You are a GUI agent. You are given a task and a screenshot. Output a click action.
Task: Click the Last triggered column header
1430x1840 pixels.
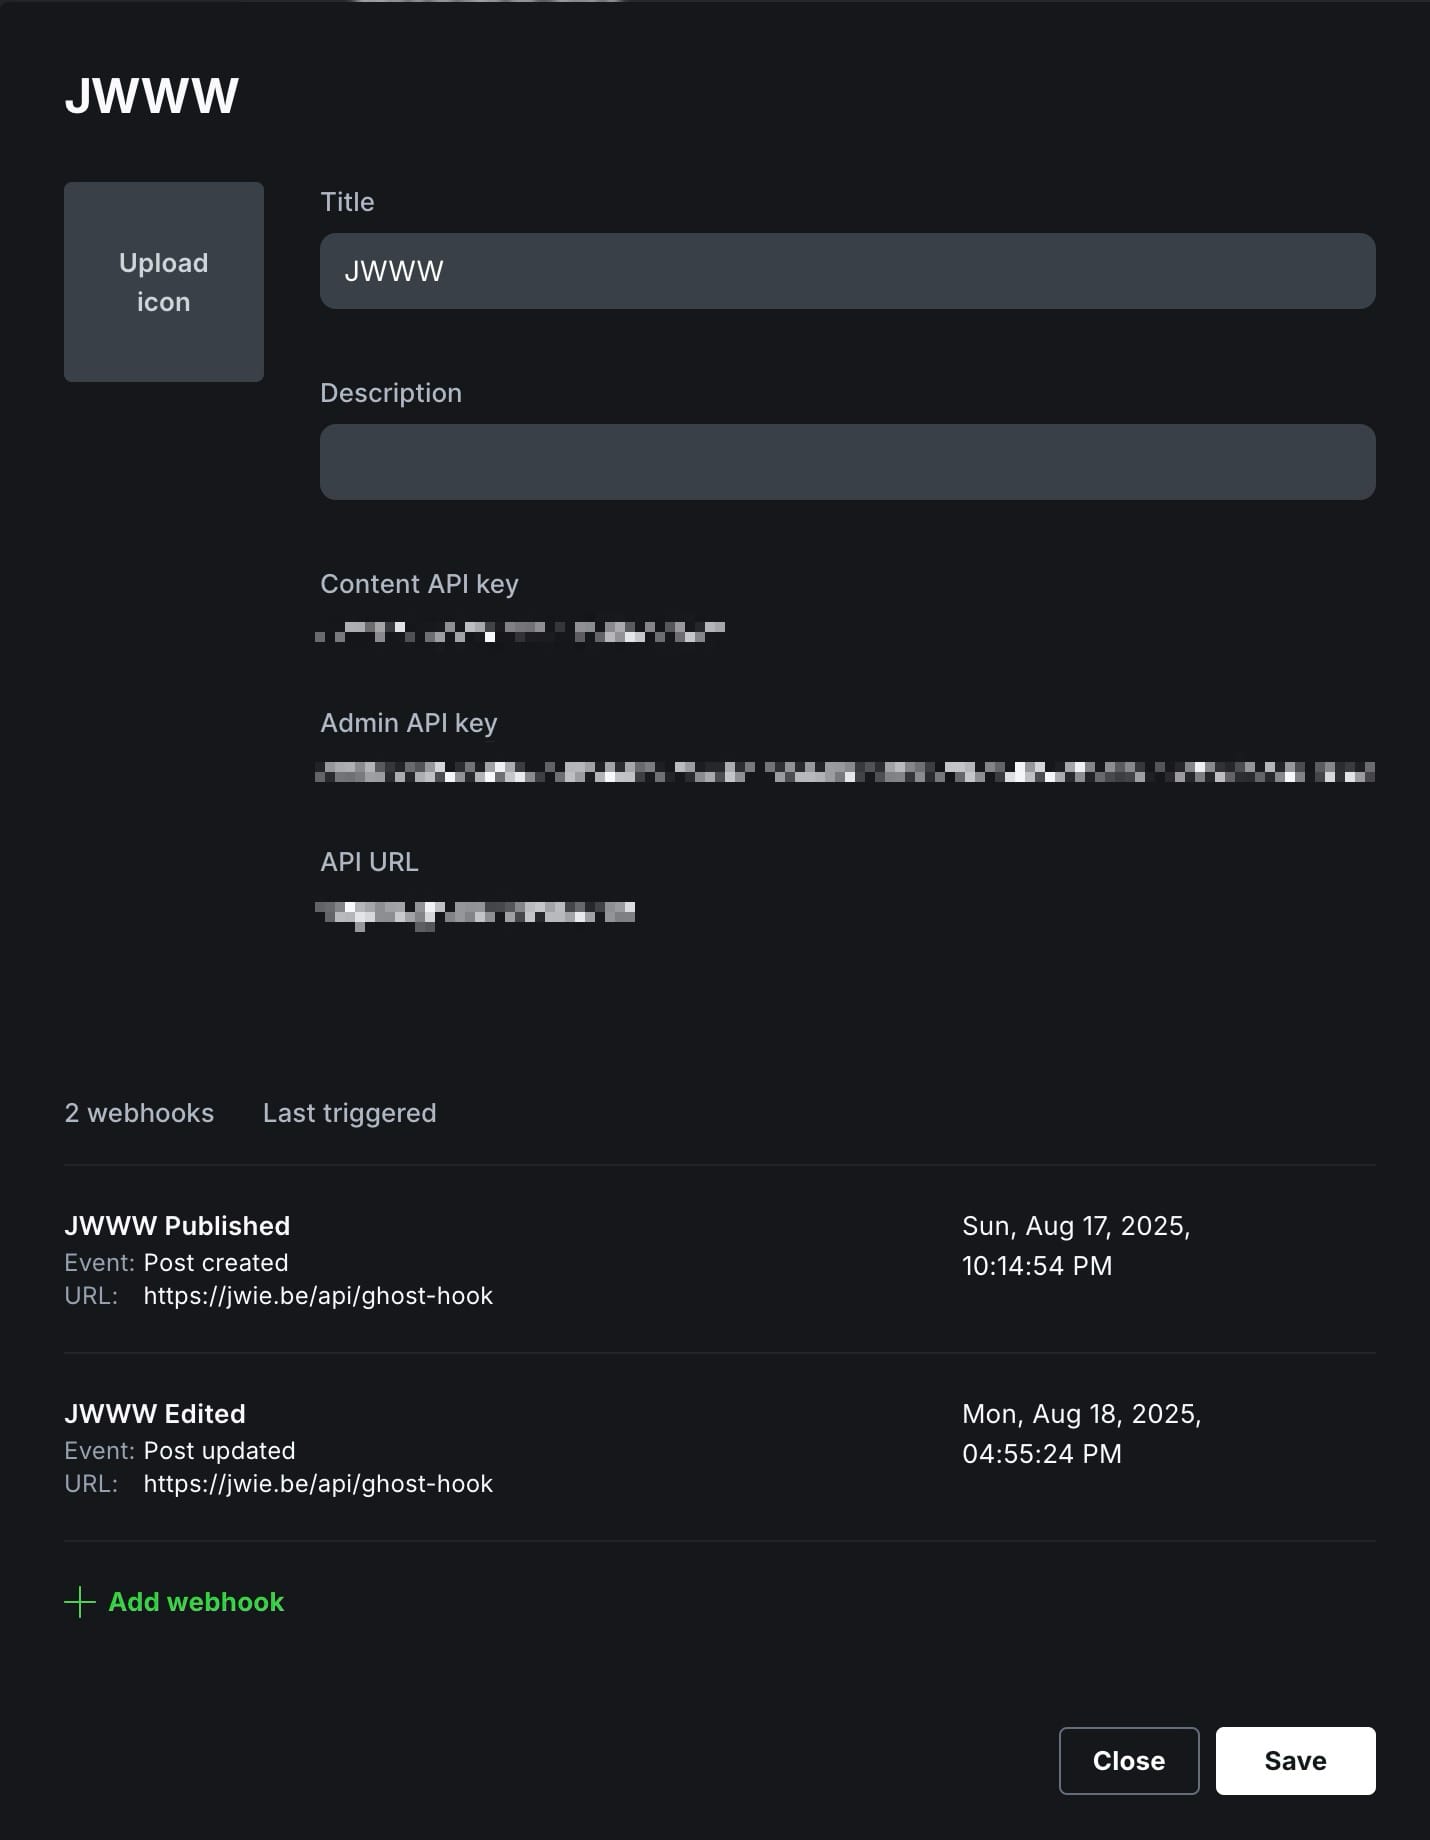[x=350, y=1114]
